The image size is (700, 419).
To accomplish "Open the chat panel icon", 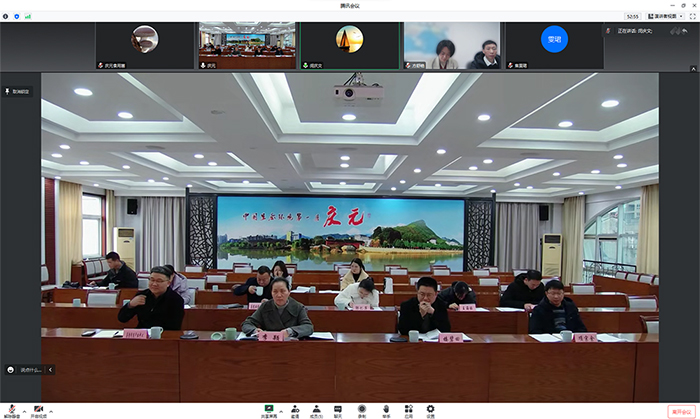I will click(x=338, y=408).
